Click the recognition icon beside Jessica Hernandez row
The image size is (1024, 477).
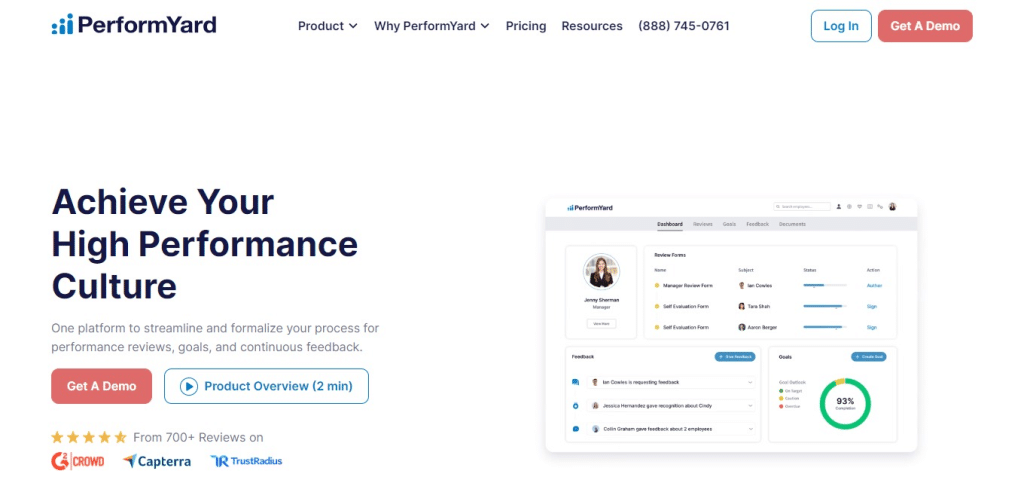click(575, 406)
